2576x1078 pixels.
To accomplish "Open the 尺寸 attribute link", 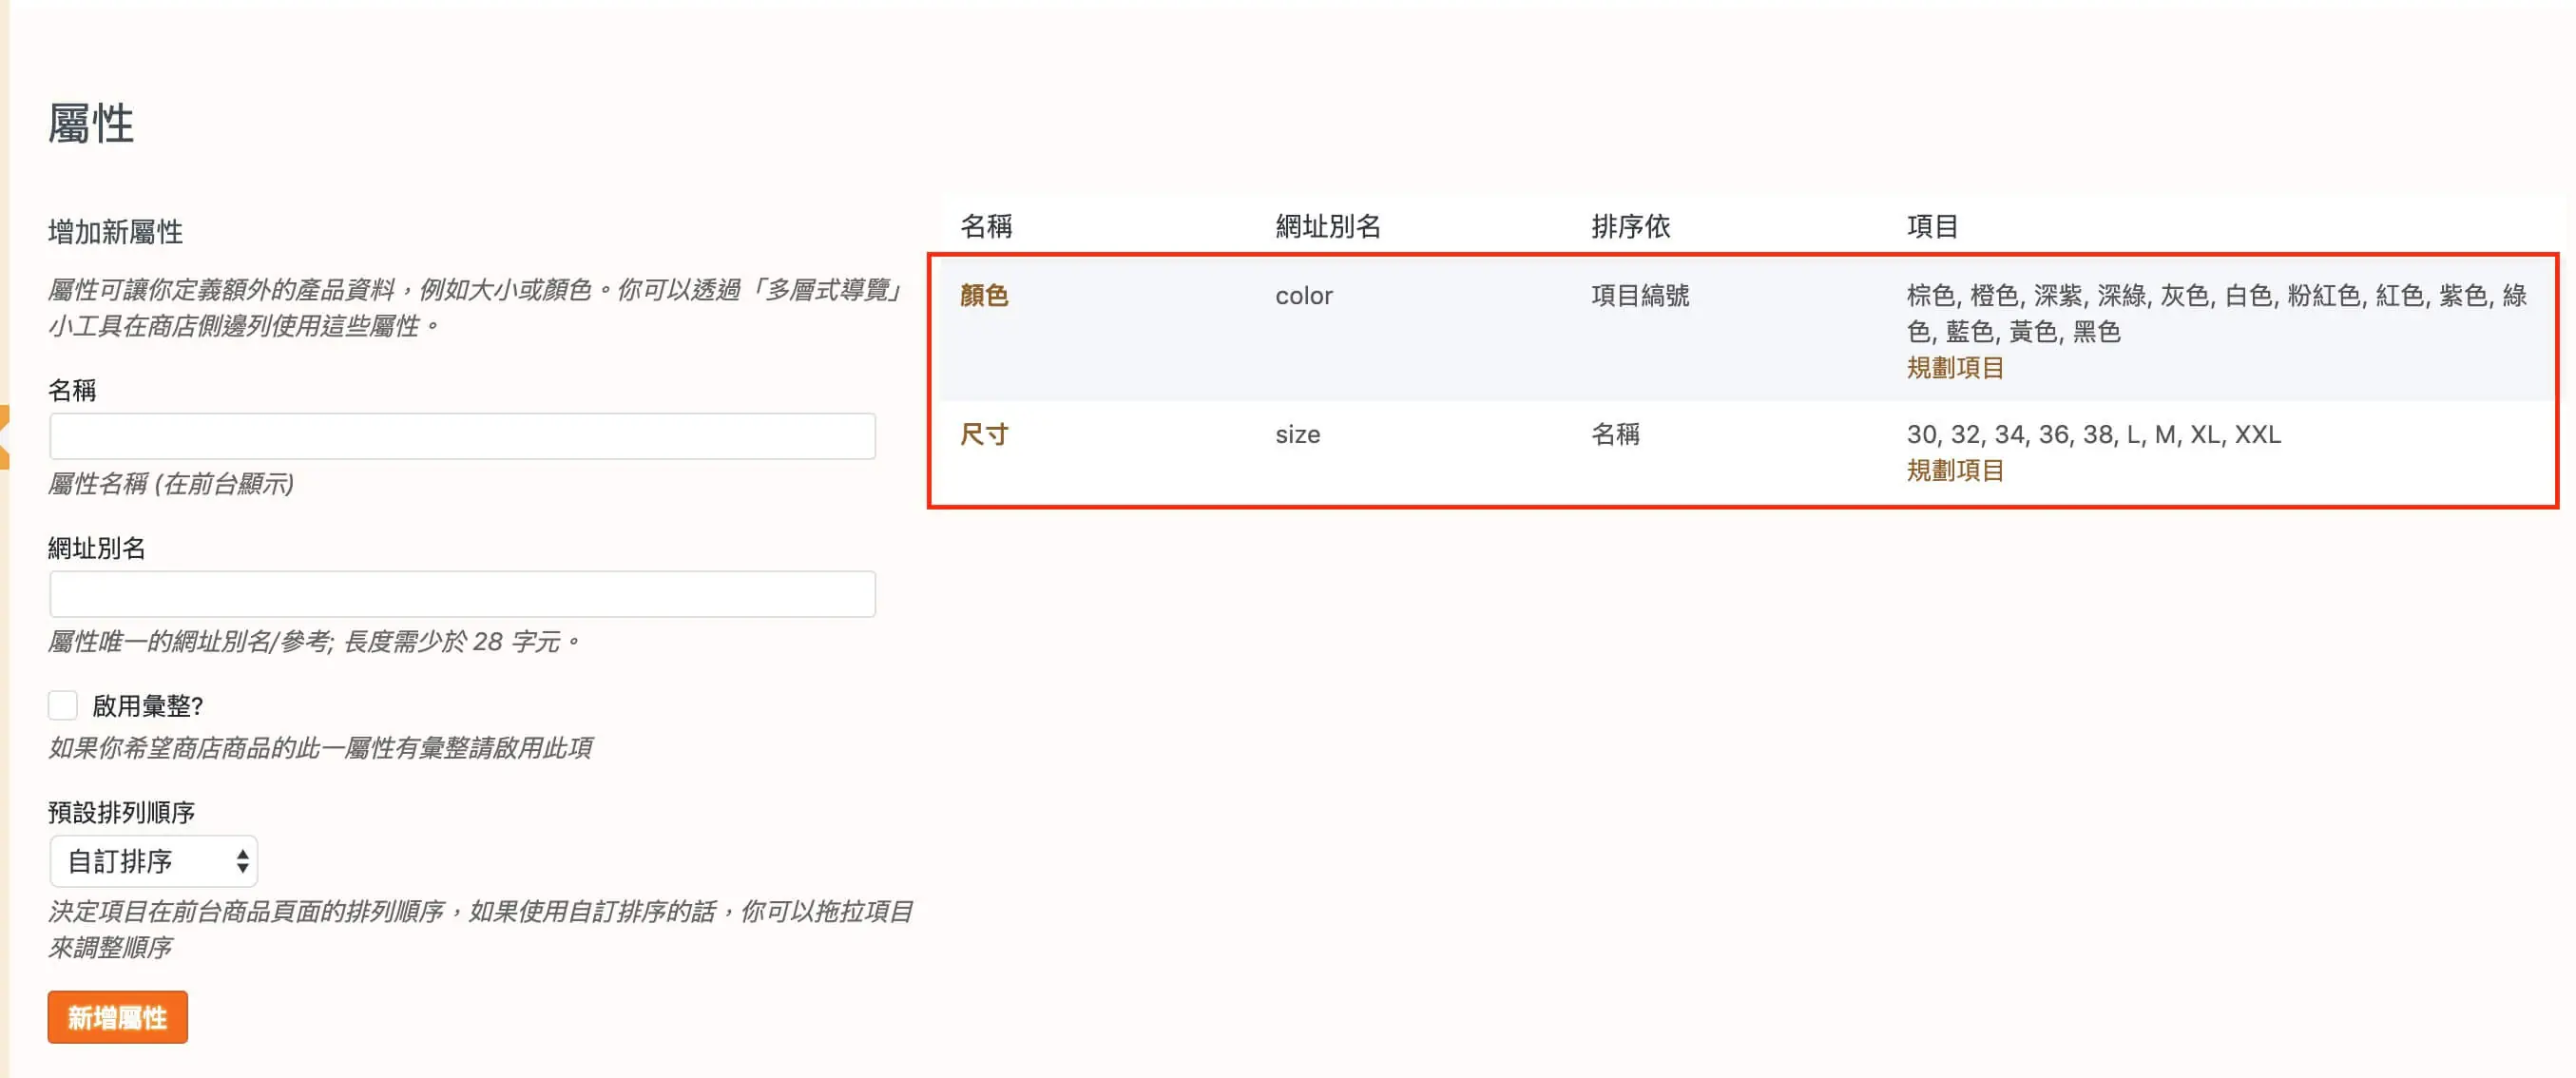I will click(x=984, y=434).
